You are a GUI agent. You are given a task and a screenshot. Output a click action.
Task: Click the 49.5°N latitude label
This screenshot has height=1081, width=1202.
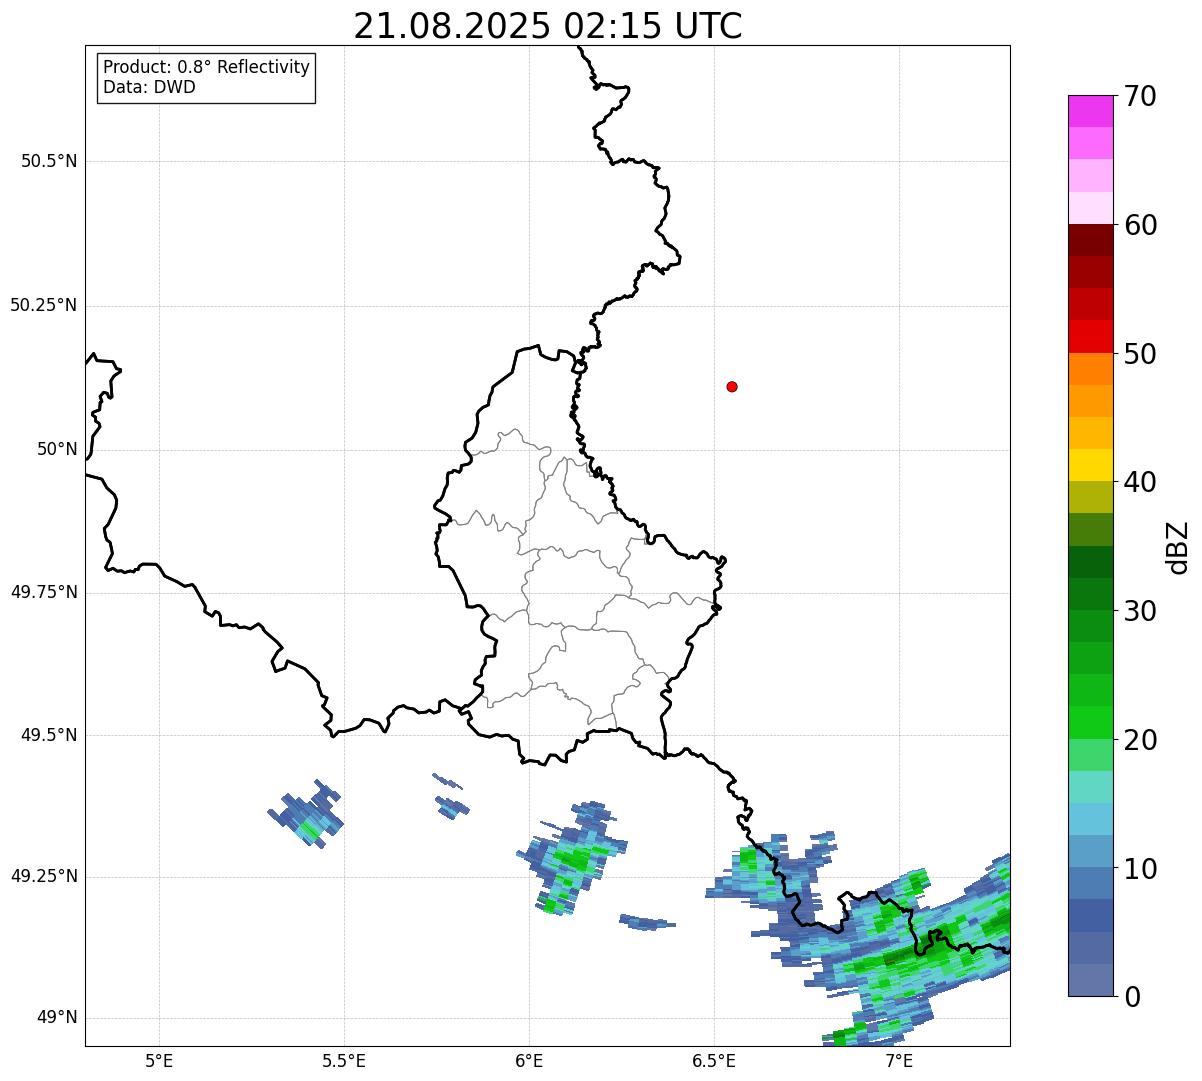pyautogui.click(x=49, y=735)
